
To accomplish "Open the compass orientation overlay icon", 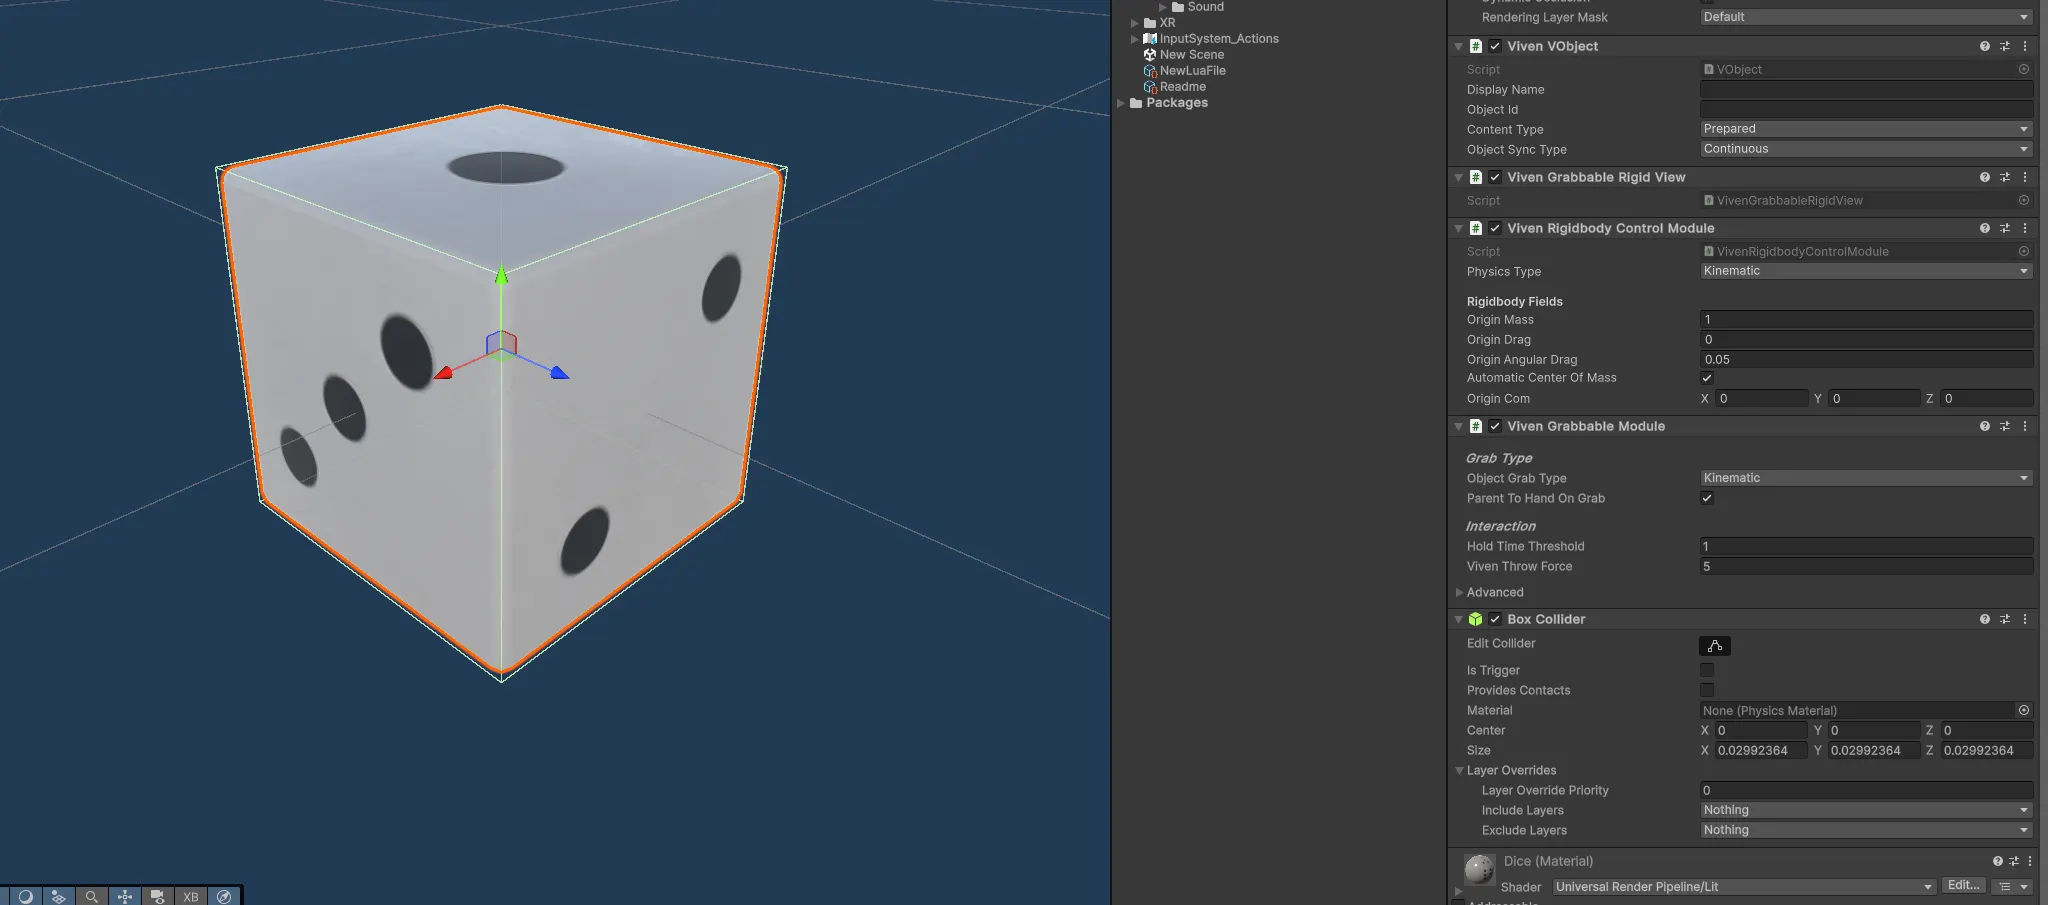I will coord(224,896).
